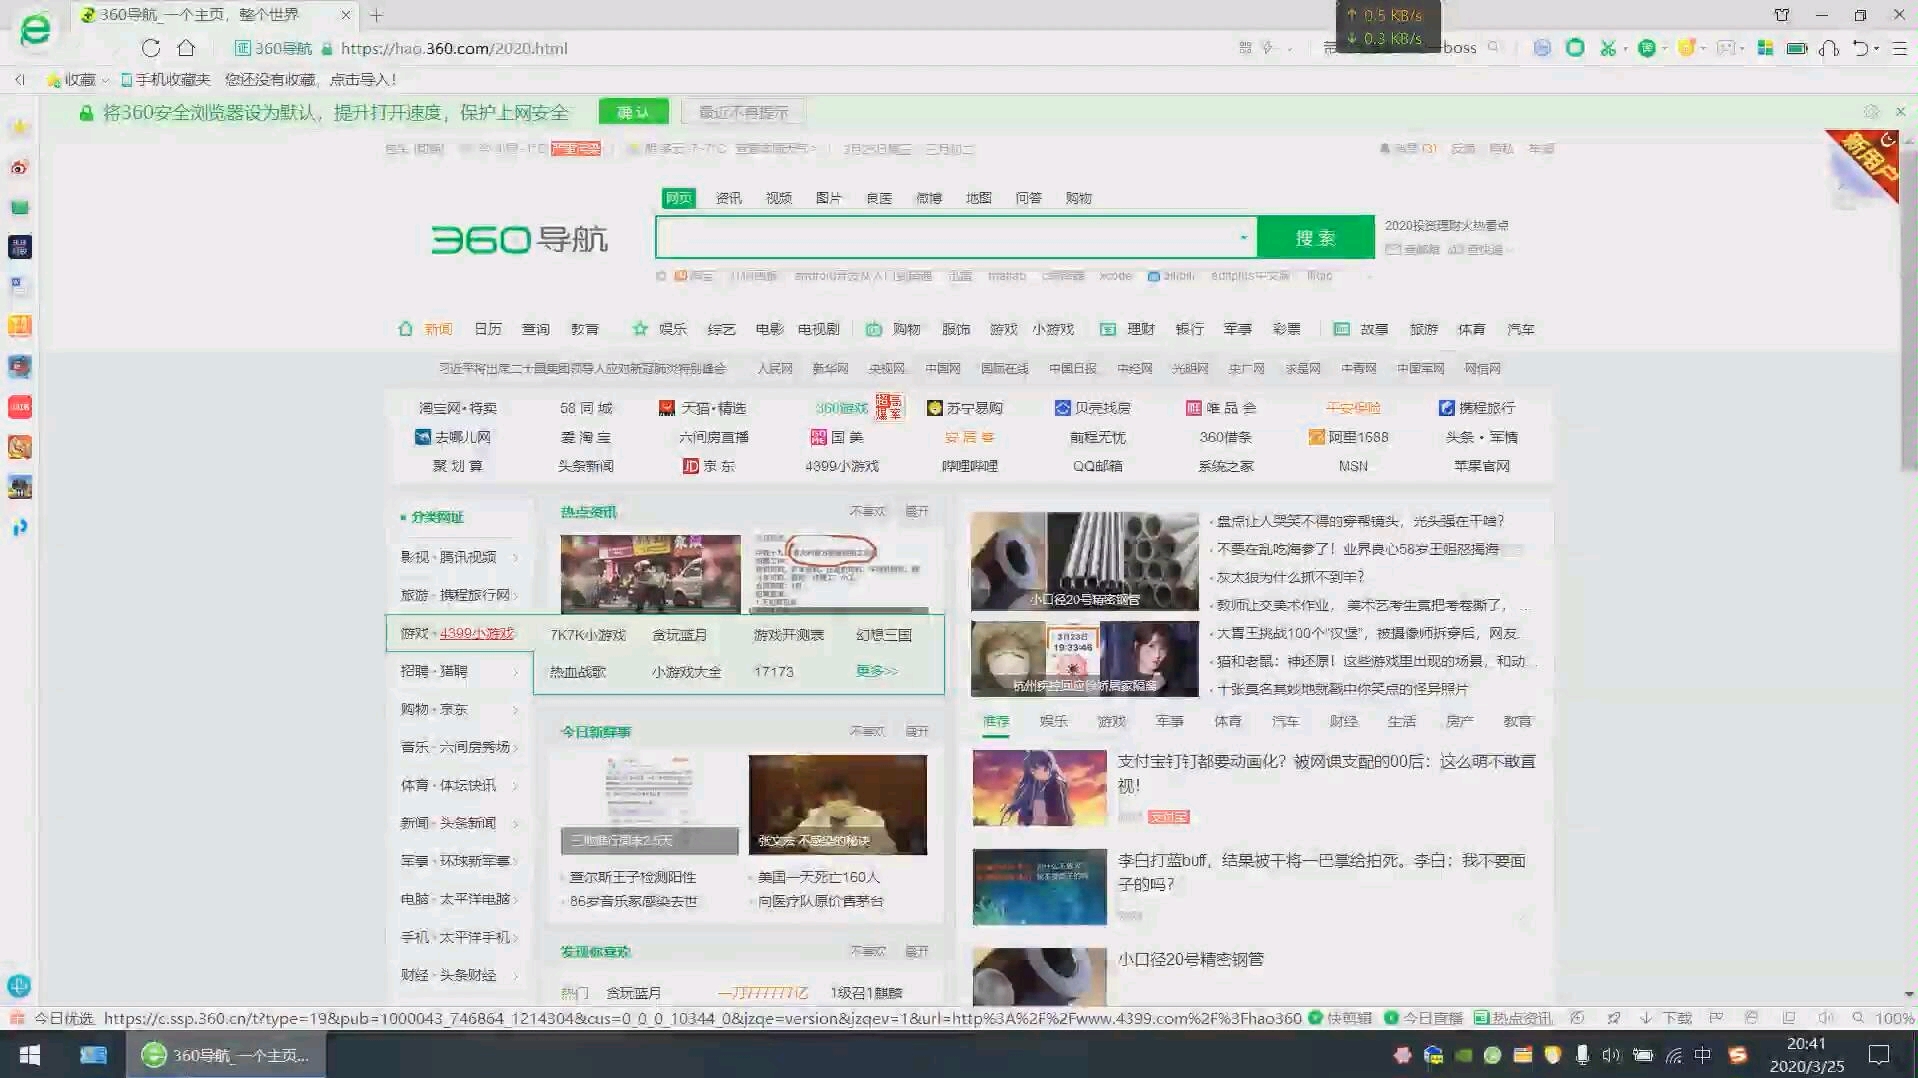Click the undo closed-tab arrow icon
This screenshot has width=1918, height=1078.
(1860, 48)
